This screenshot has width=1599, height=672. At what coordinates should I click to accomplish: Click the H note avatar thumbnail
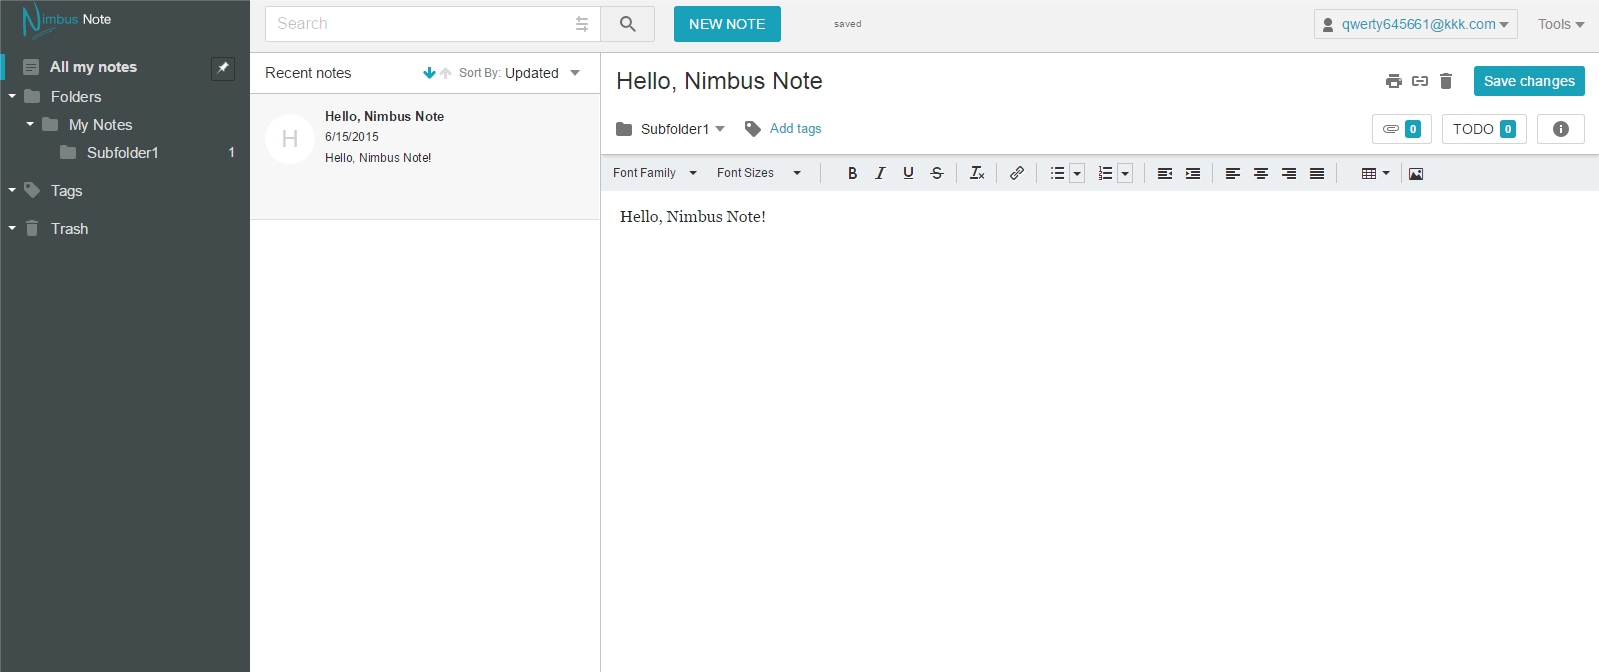coord(290,139)
